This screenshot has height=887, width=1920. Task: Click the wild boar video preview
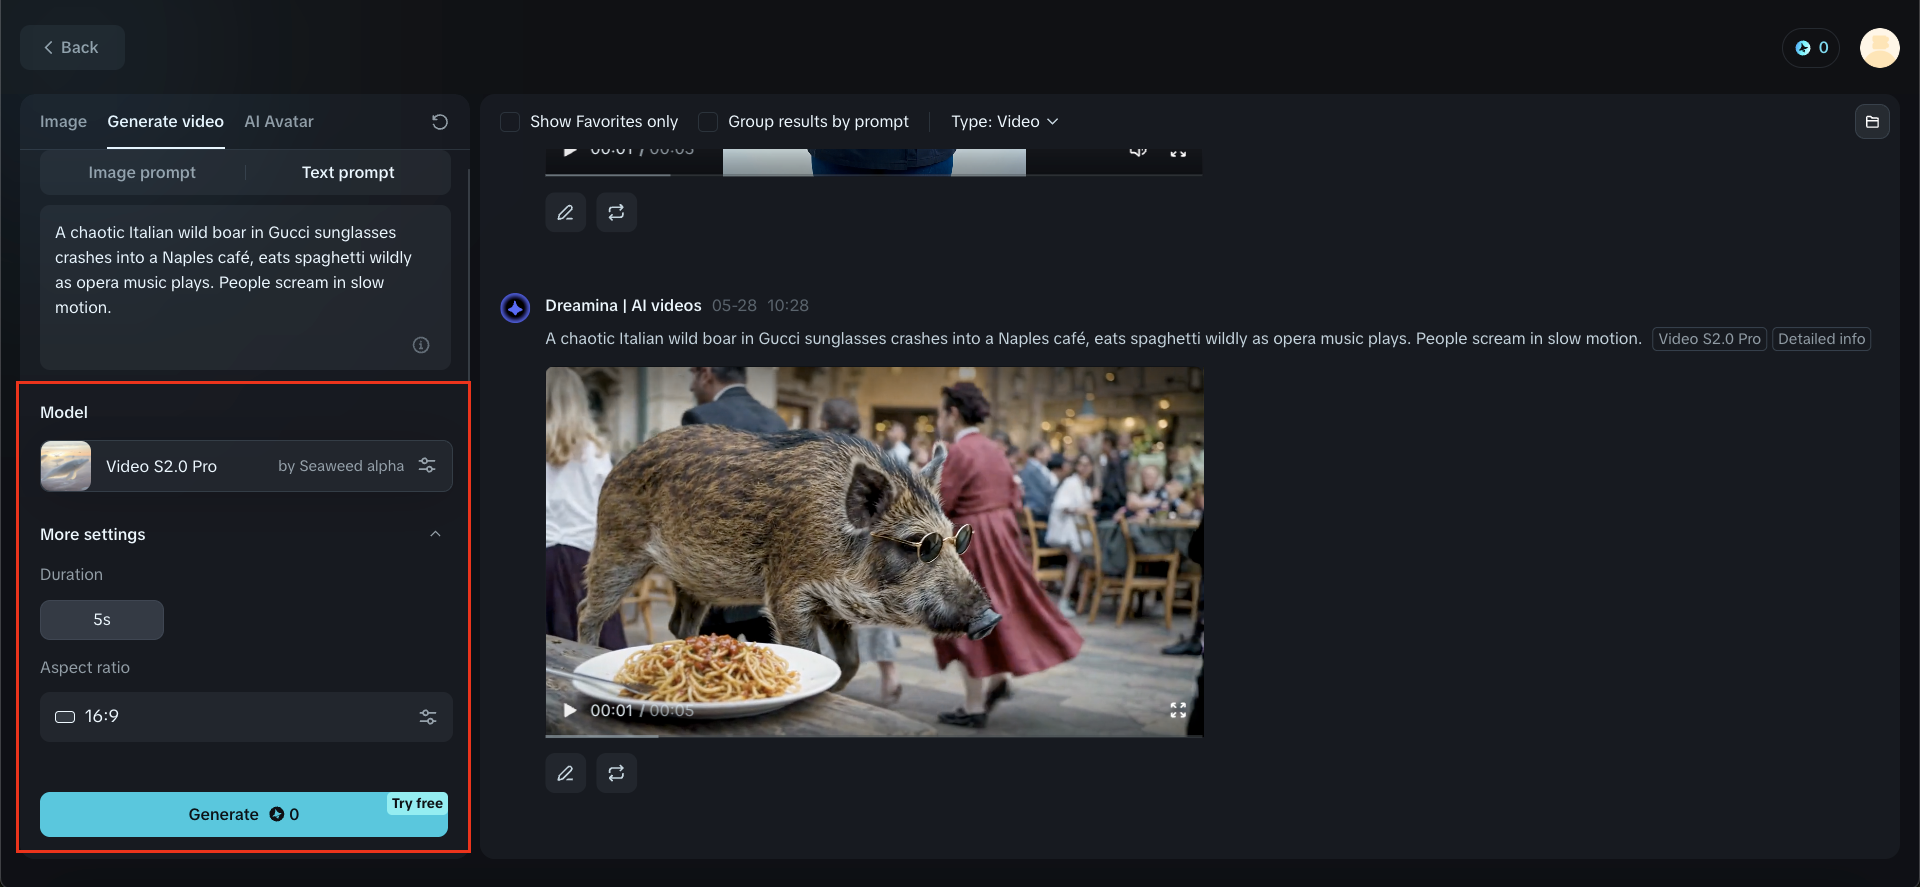tap(874, 551)
